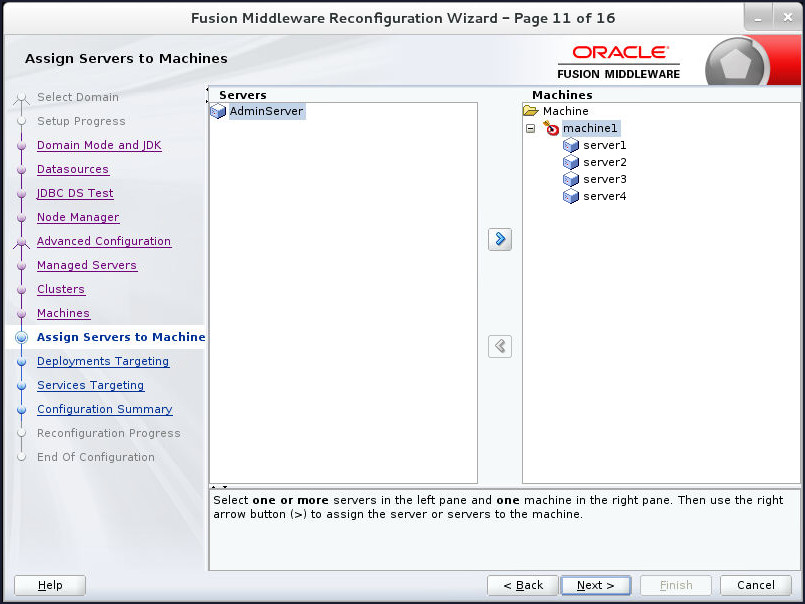Close the Reconfiguration Wizard window
This screenshot has width=805, height=604.
788,17
